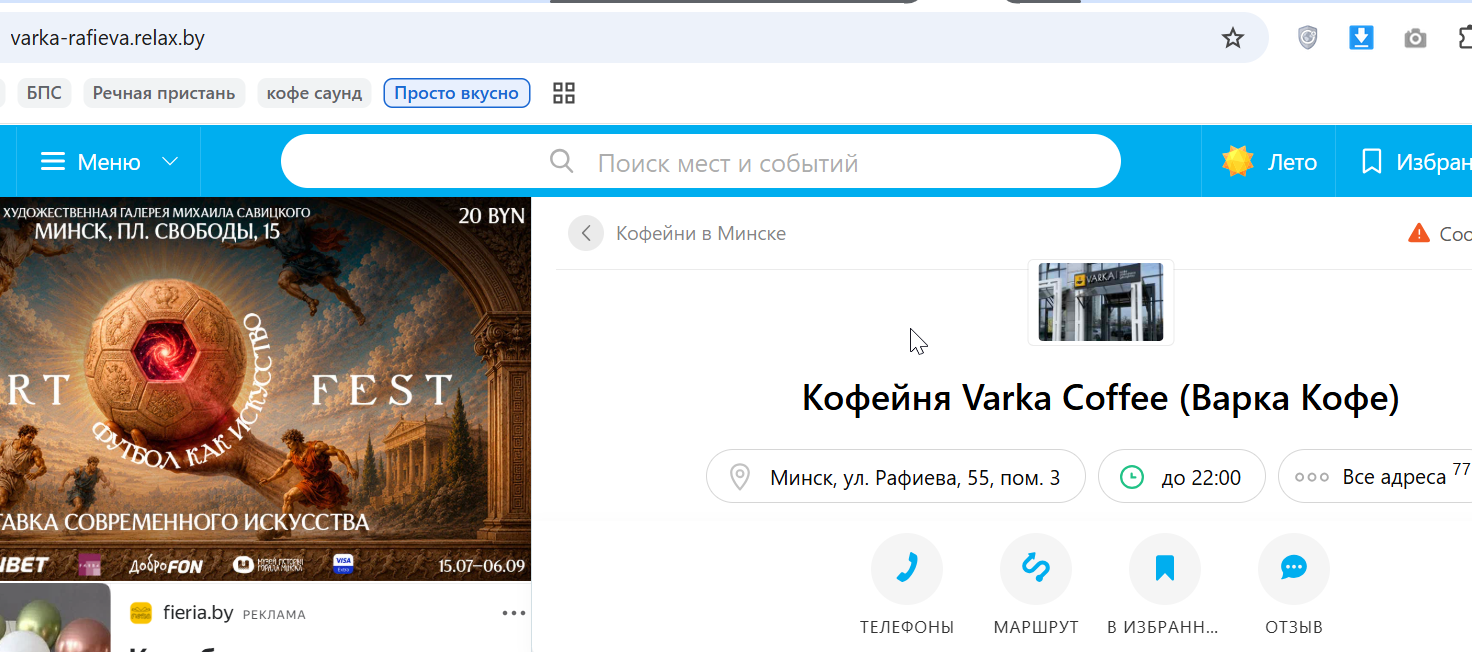Click the МАРШРУТ label
Screen dimensions: 1472x652
1036,628
